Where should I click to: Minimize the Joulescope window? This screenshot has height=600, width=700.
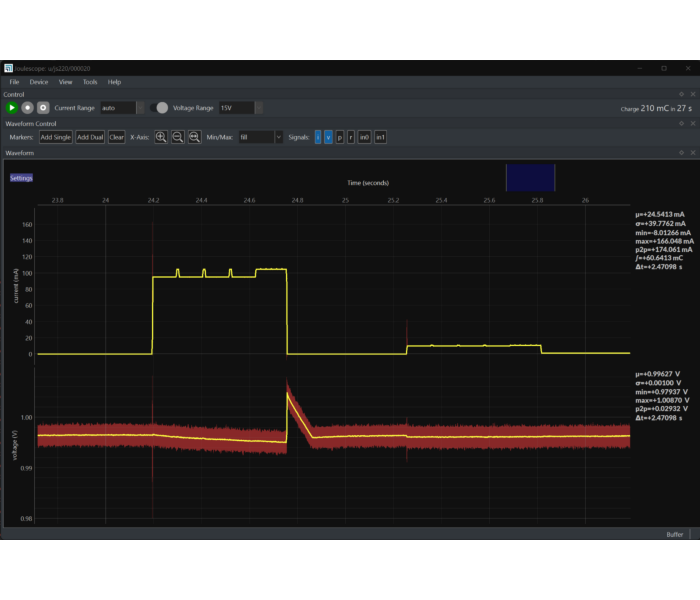pyautogui.click(x=640, y=68)
